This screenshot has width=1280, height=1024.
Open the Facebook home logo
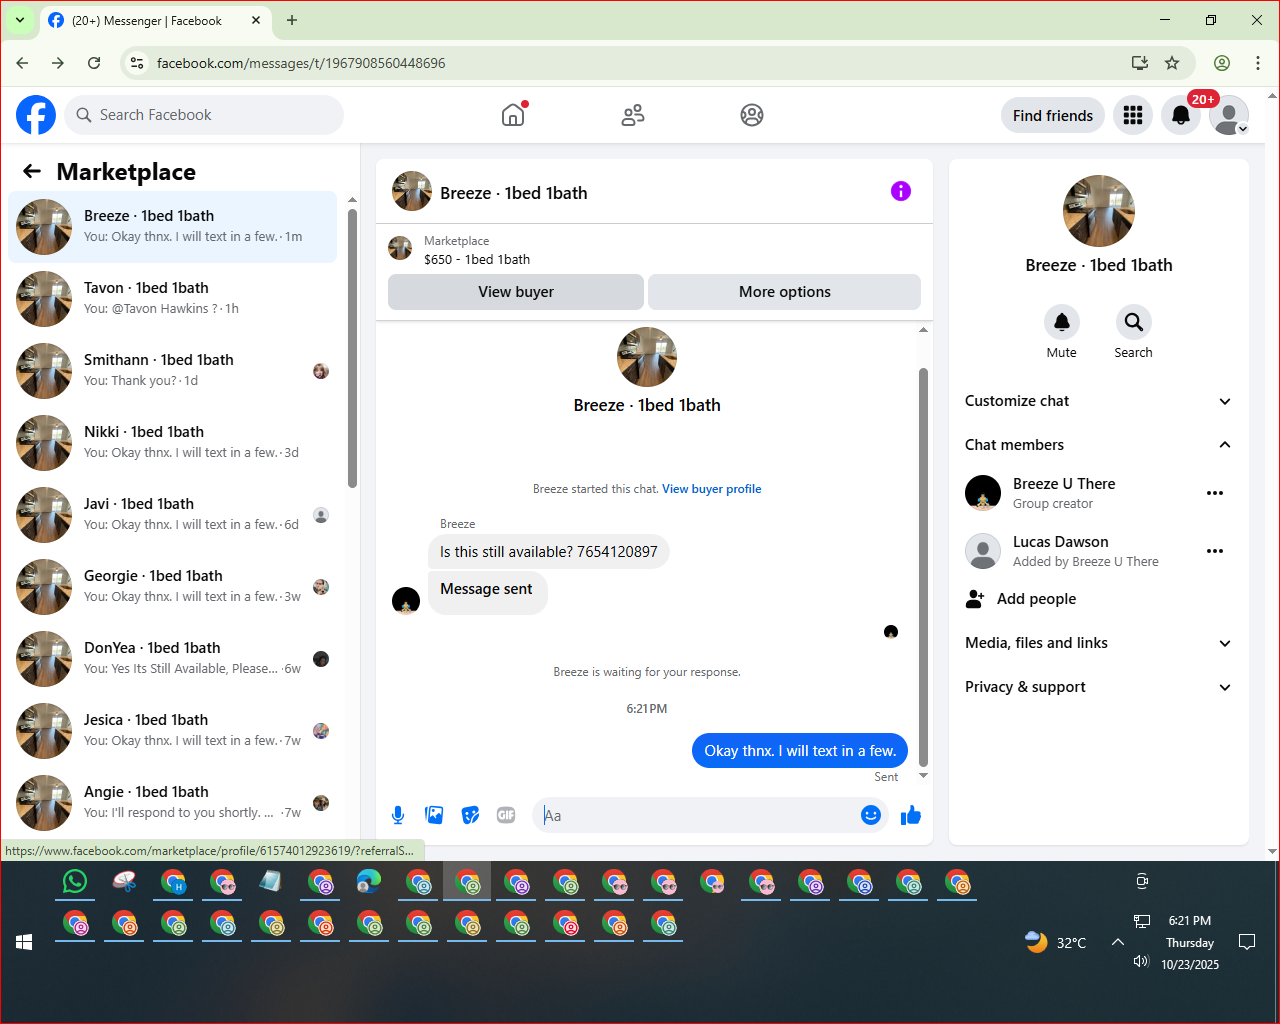coord(36,115)
